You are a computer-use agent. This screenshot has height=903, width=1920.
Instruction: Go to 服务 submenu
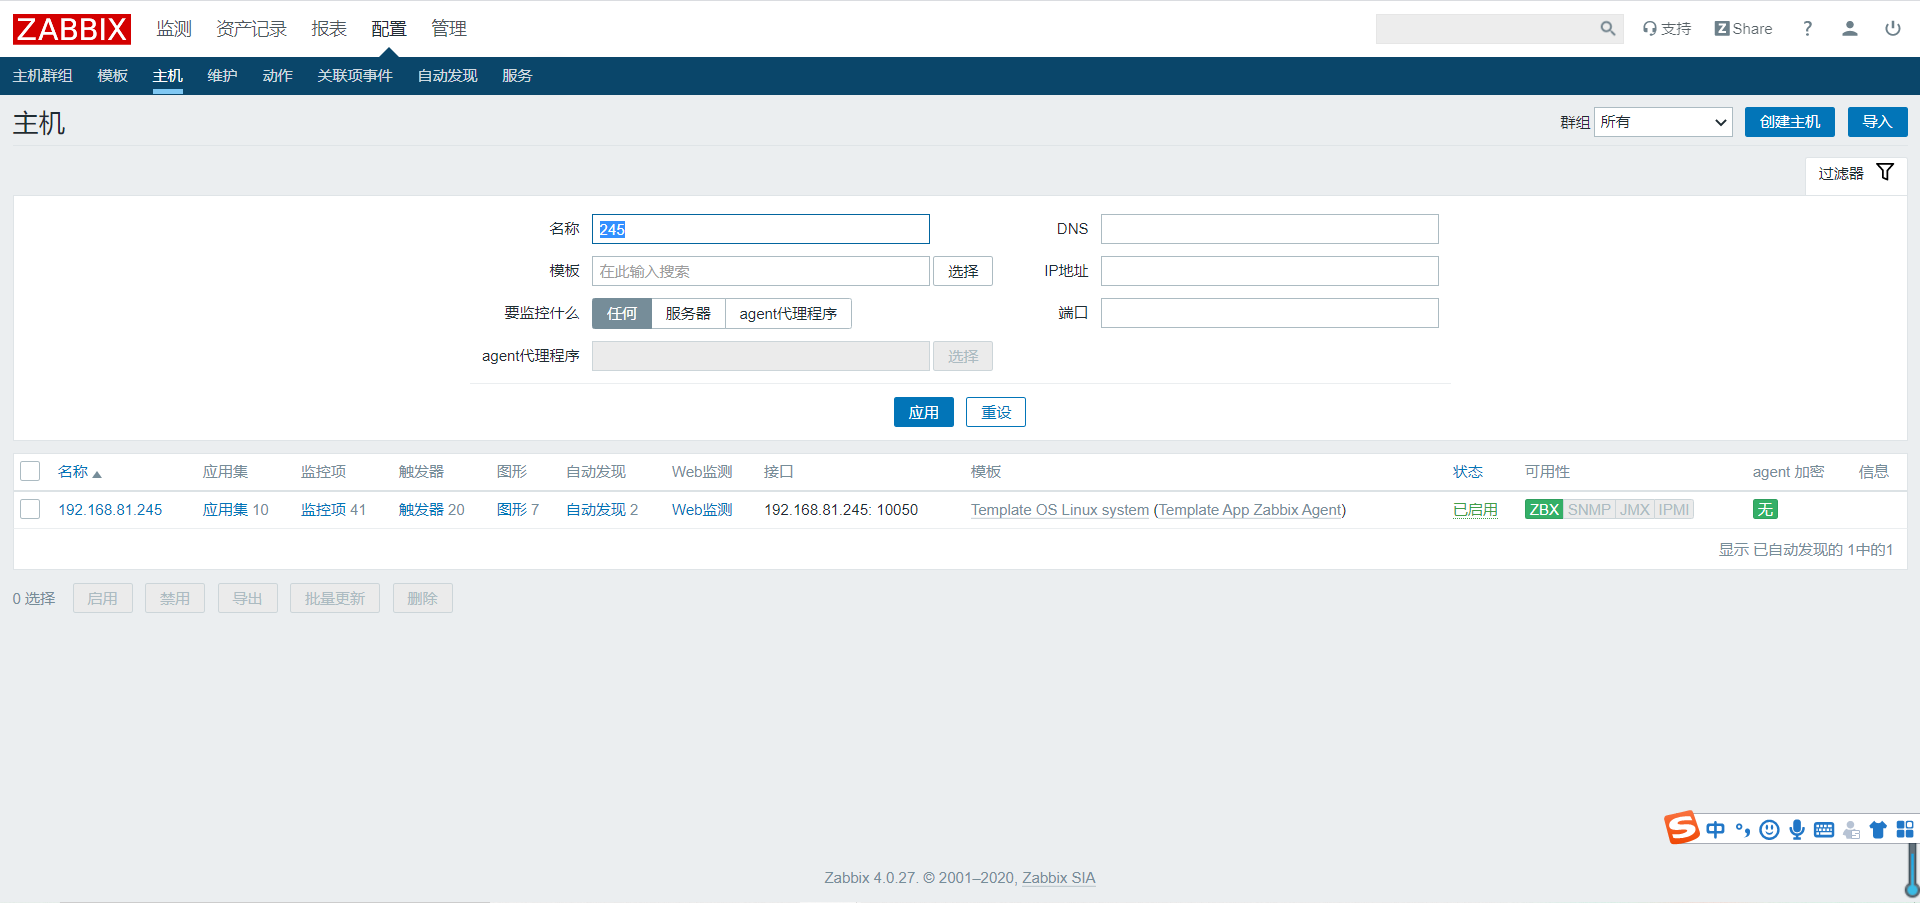(517, 76)
